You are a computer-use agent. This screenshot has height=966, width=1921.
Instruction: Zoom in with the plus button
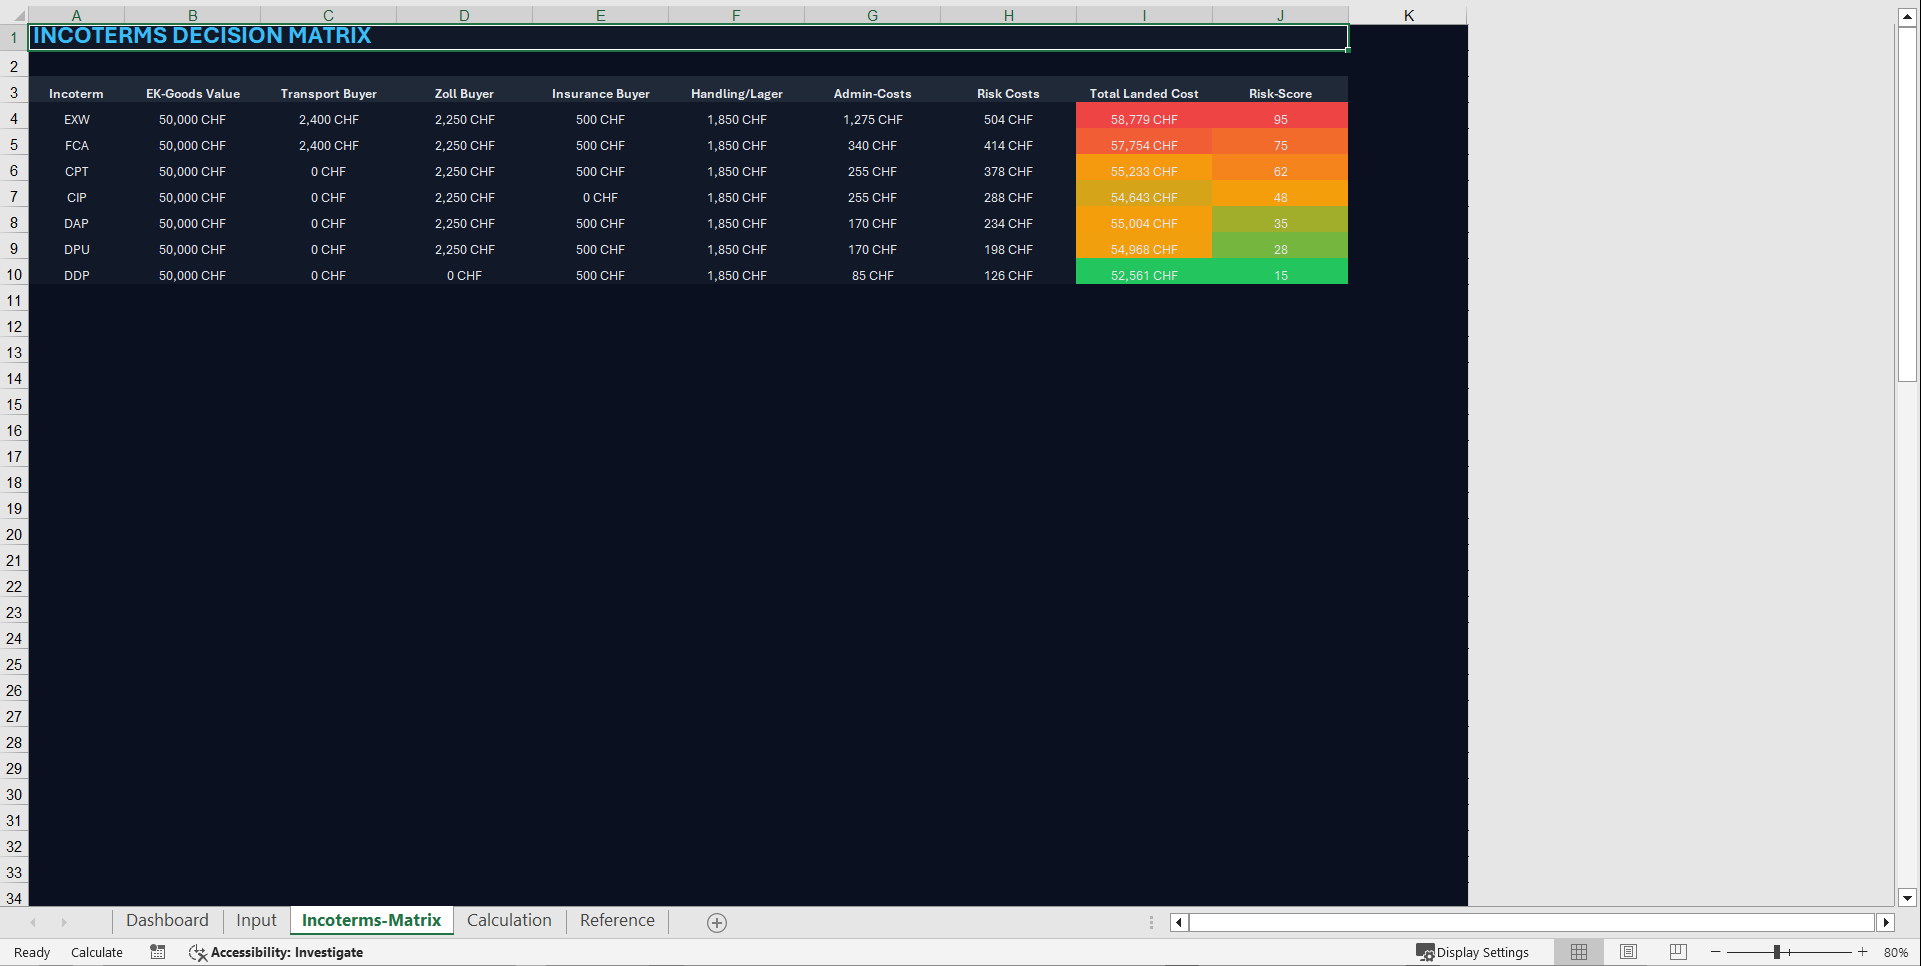point(1862,952)
